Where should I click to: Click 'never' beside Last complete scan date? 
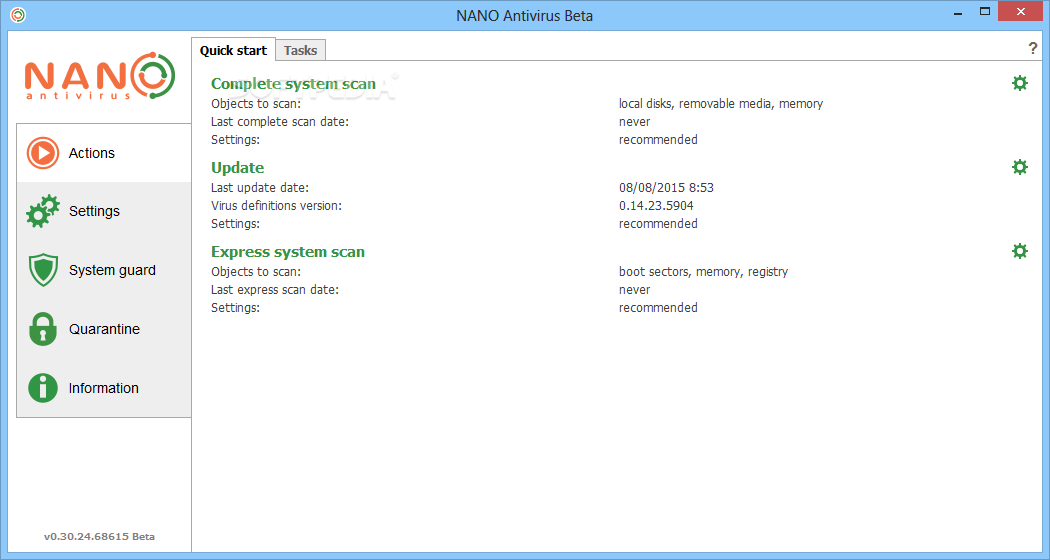coord(634,122)
